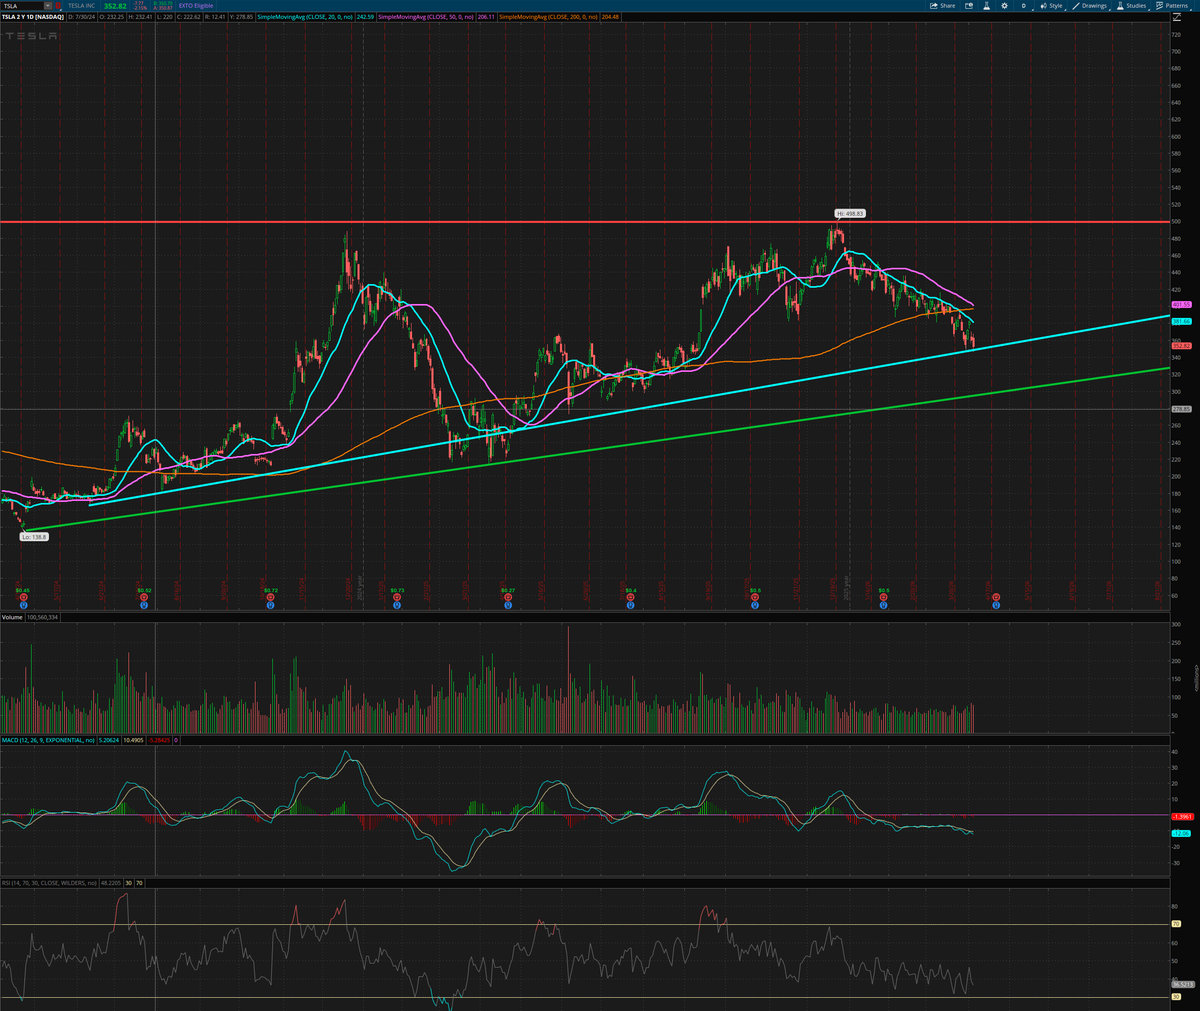Click the cyan 381.66 moving average price tag
This screenshot has width=1200, height=1011.
click(1181, 321)
